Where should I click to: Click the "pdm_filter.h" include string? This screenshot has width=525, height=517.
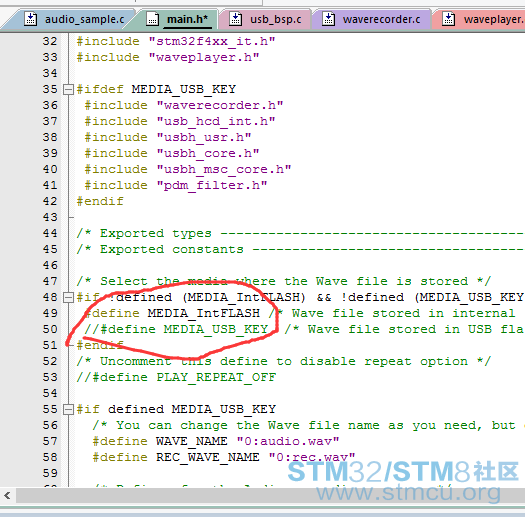[x=212, y=186]
